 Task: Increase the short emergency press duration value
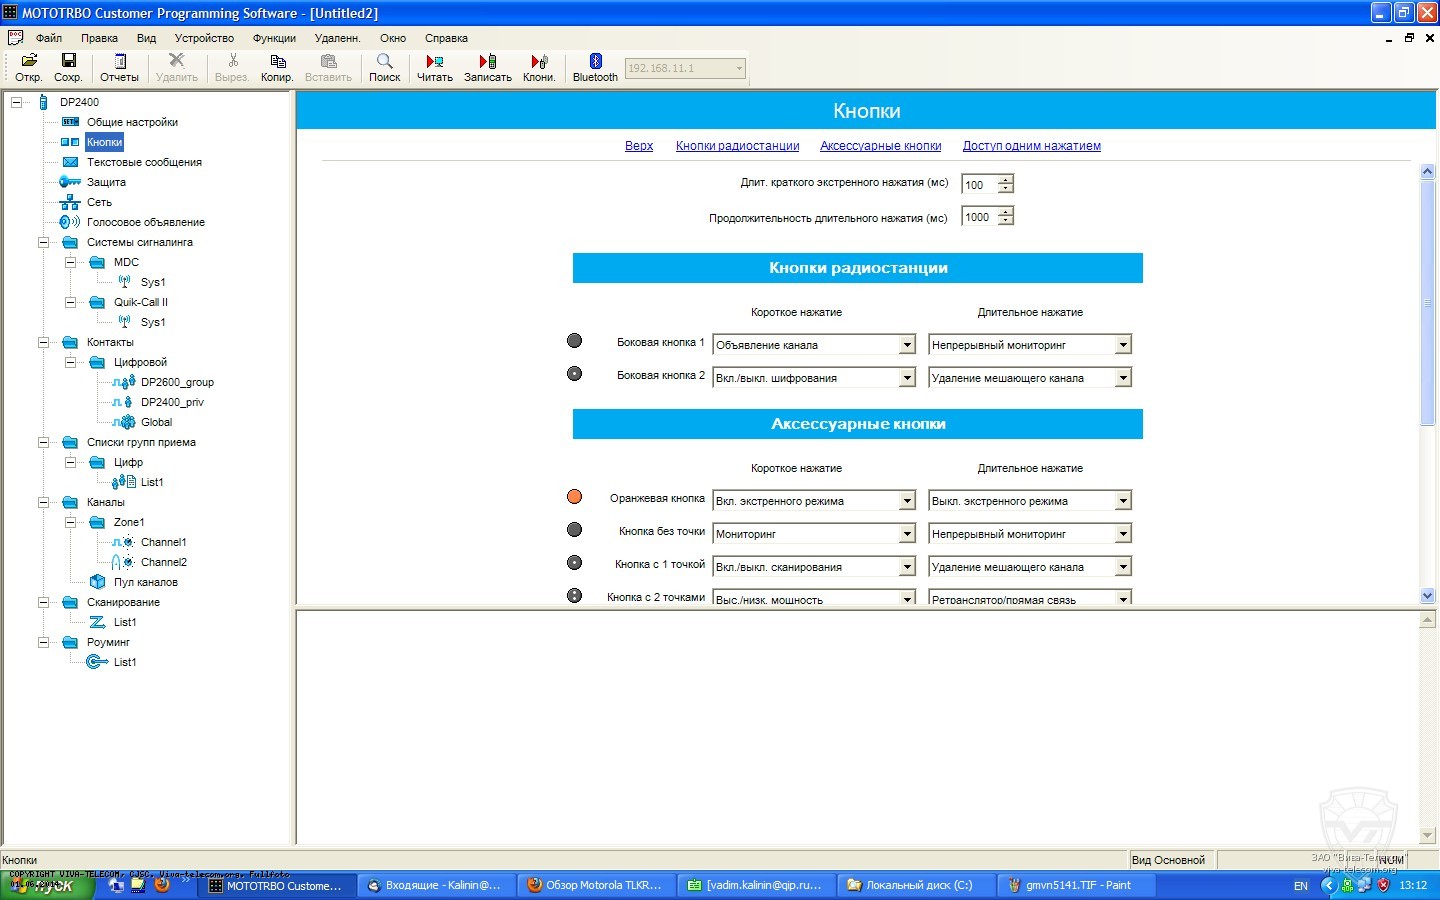(1006, 179)
